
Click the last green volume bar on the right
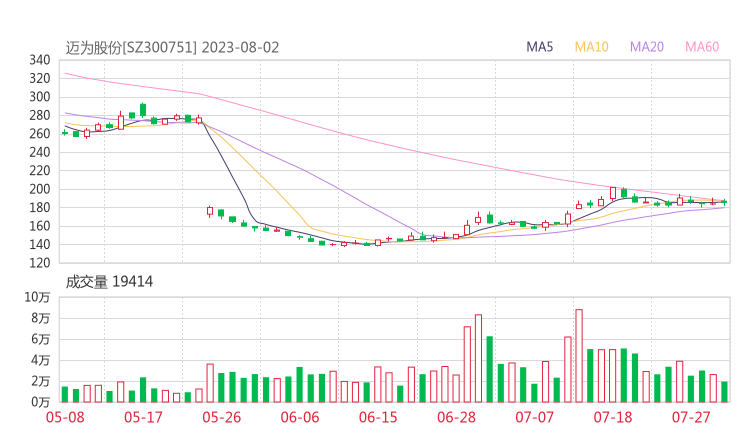click(724, 392)
